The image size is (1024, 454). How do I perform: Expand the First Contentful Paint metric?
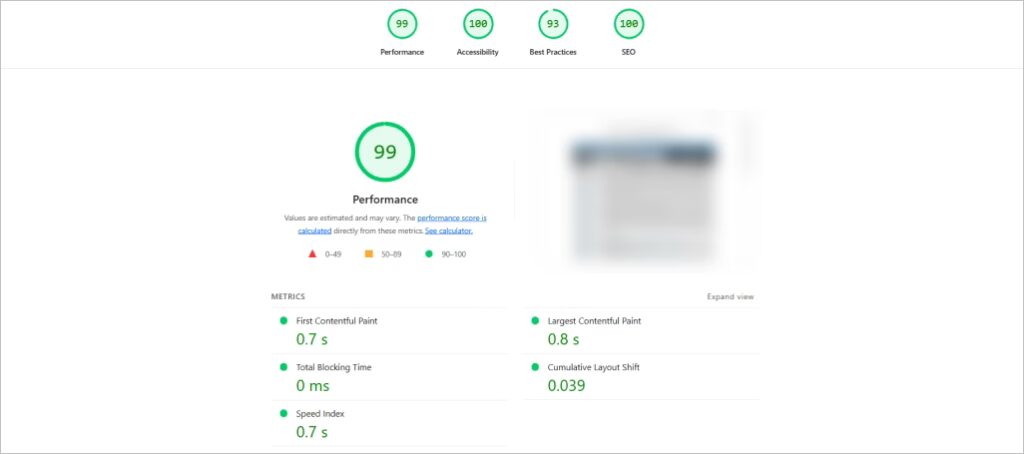[337, 321]
